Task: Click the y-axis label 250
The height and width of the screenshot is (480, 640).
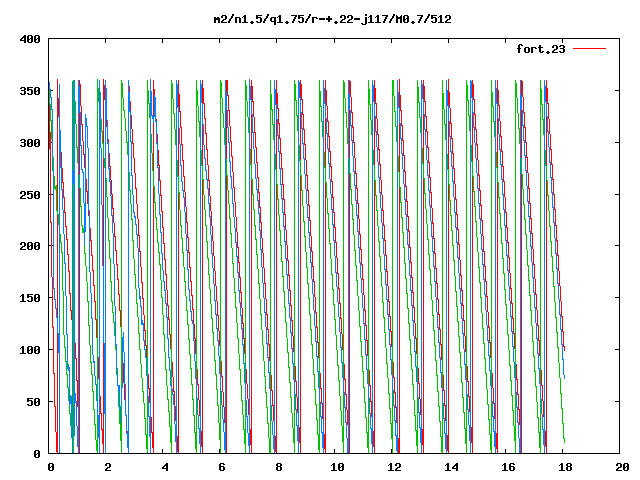Action: (x=30, y=195)
